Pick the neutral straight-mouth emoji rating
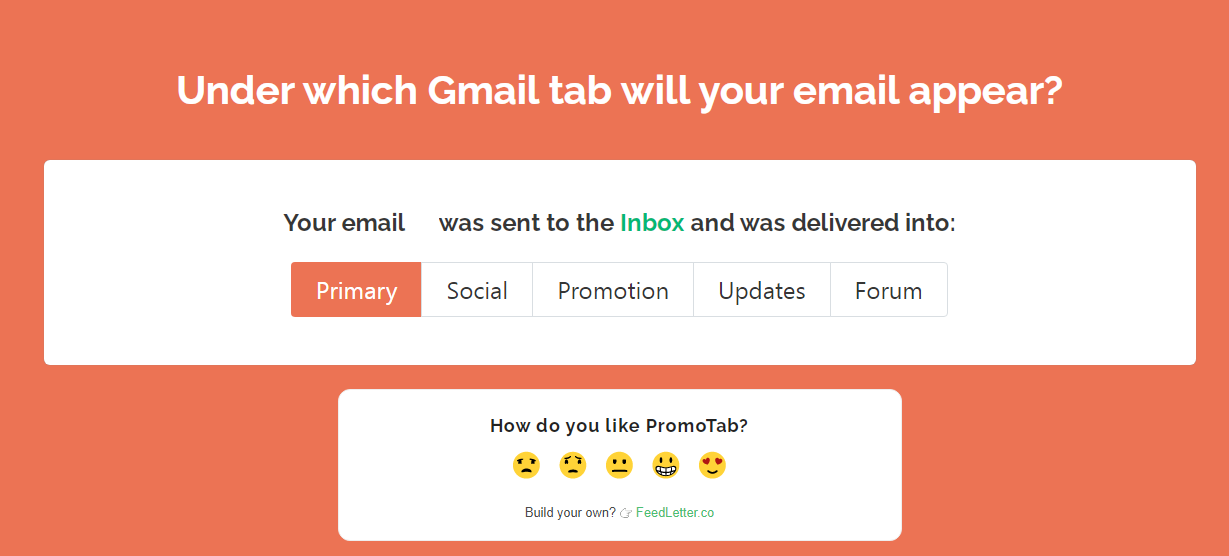This screenshot has height=556, width=1229. [619, 465]
